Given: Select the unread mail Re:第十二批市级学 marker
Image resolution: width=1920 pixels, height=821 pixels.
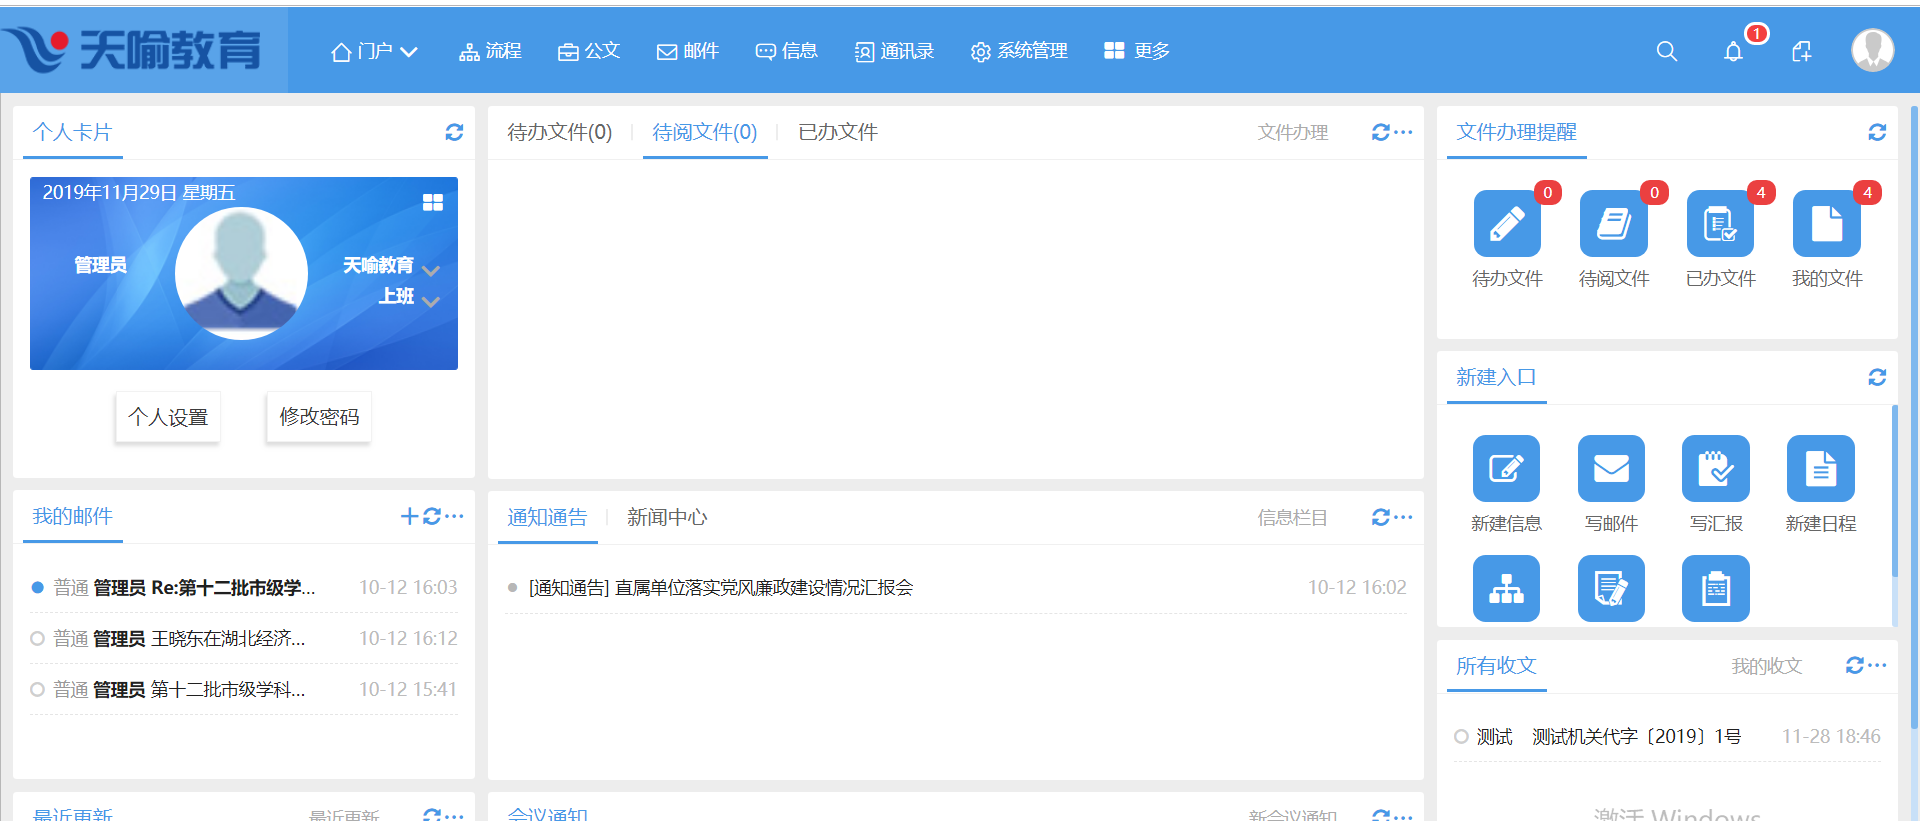Looking at the screenshot, I should pos(38,588).
